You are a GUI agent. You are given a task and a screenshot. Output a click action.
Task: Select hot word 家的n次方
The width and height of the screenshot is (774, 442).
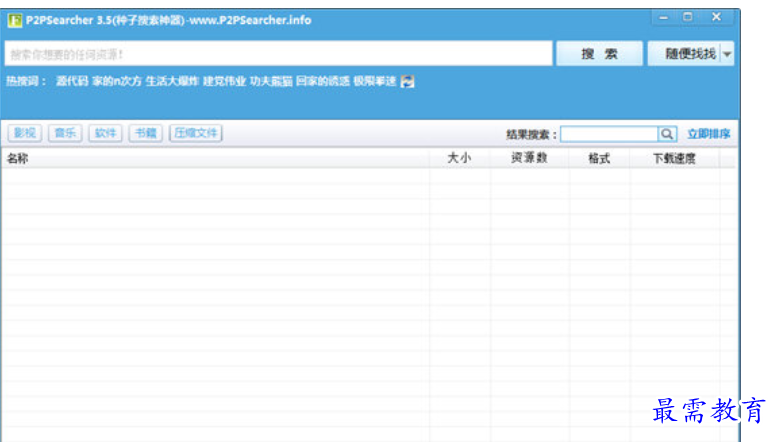coord(117,81)
